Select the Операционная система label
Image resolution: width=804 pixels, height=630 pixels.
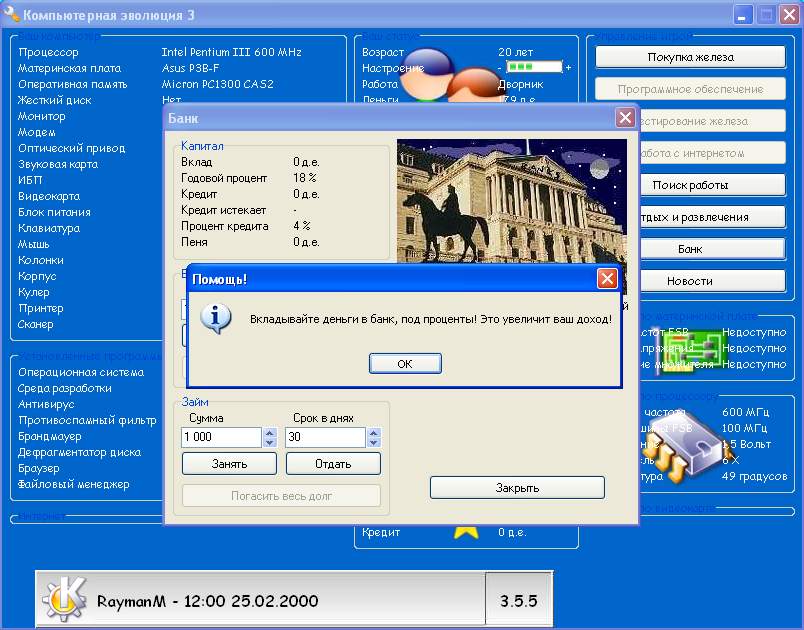point(81,372)
